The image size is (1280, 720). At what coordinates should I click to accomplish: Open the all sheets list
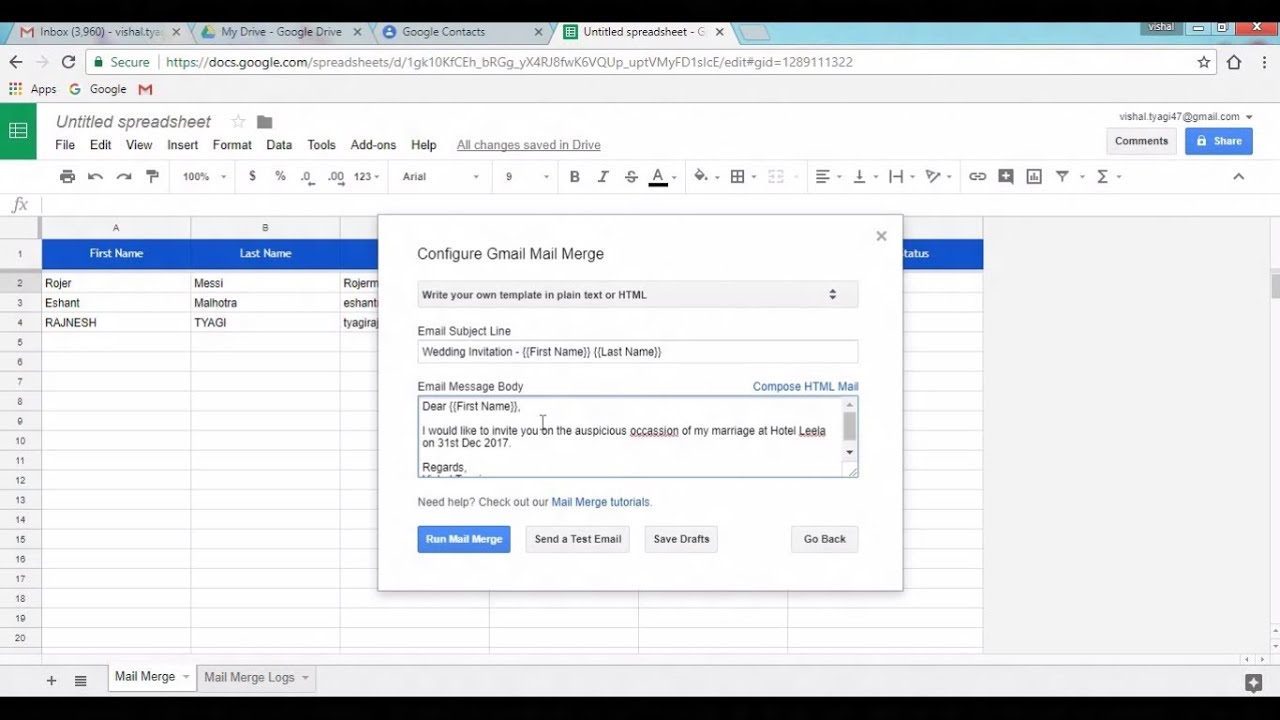pyautogui.click(x=81, y=680)
